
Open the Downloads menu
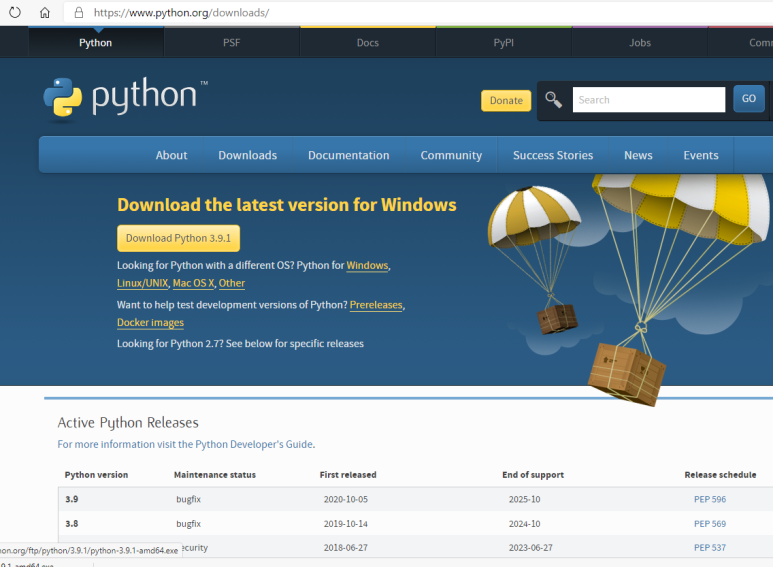click(247, 155)
